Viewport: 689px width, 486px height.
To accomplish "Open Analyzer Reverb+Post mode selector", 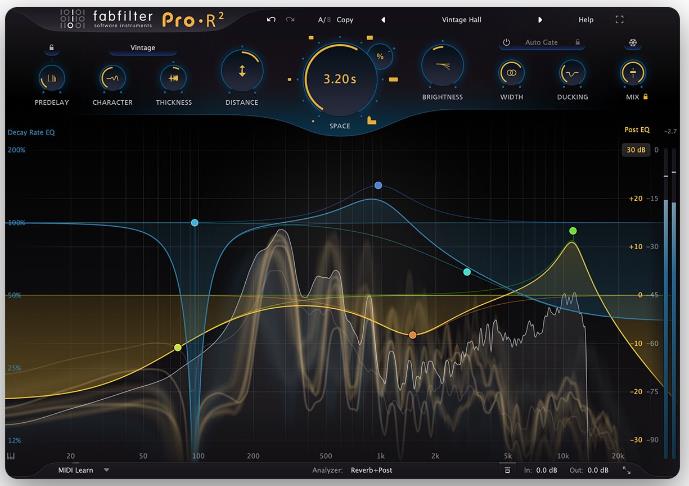I will coord(371,470).
